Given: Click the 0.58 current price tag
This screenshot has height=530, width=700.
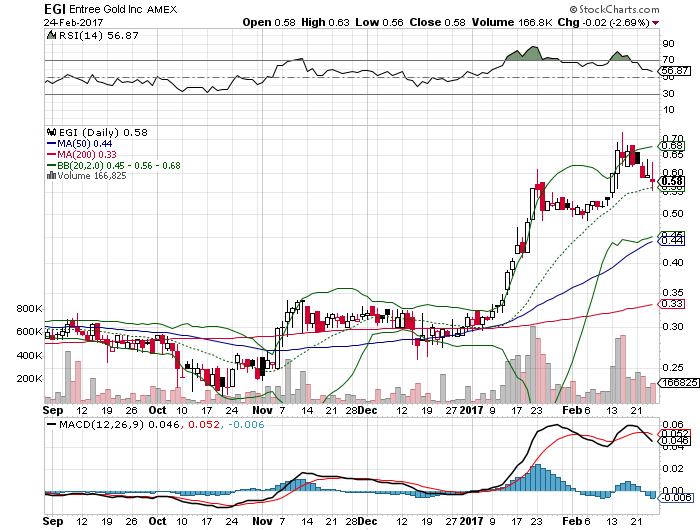Looking at the screenshot, I should tap(671, 180).
